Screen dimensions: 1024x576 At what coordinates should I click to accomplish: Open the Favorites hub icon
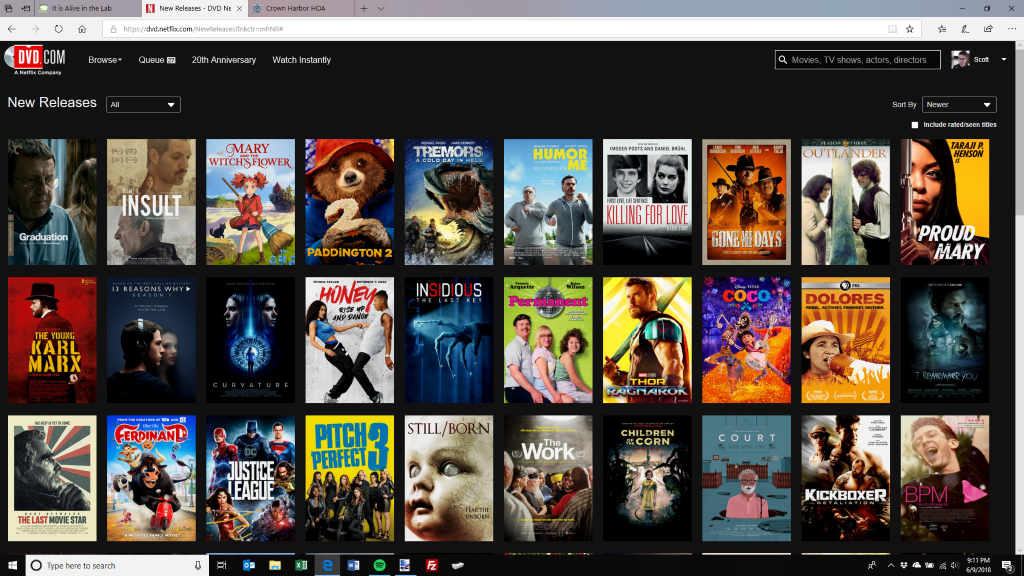pos(942,29)
